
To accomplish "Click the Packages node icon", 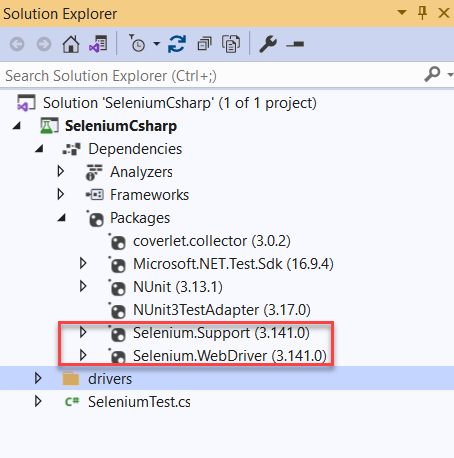I will coord(95,219).
